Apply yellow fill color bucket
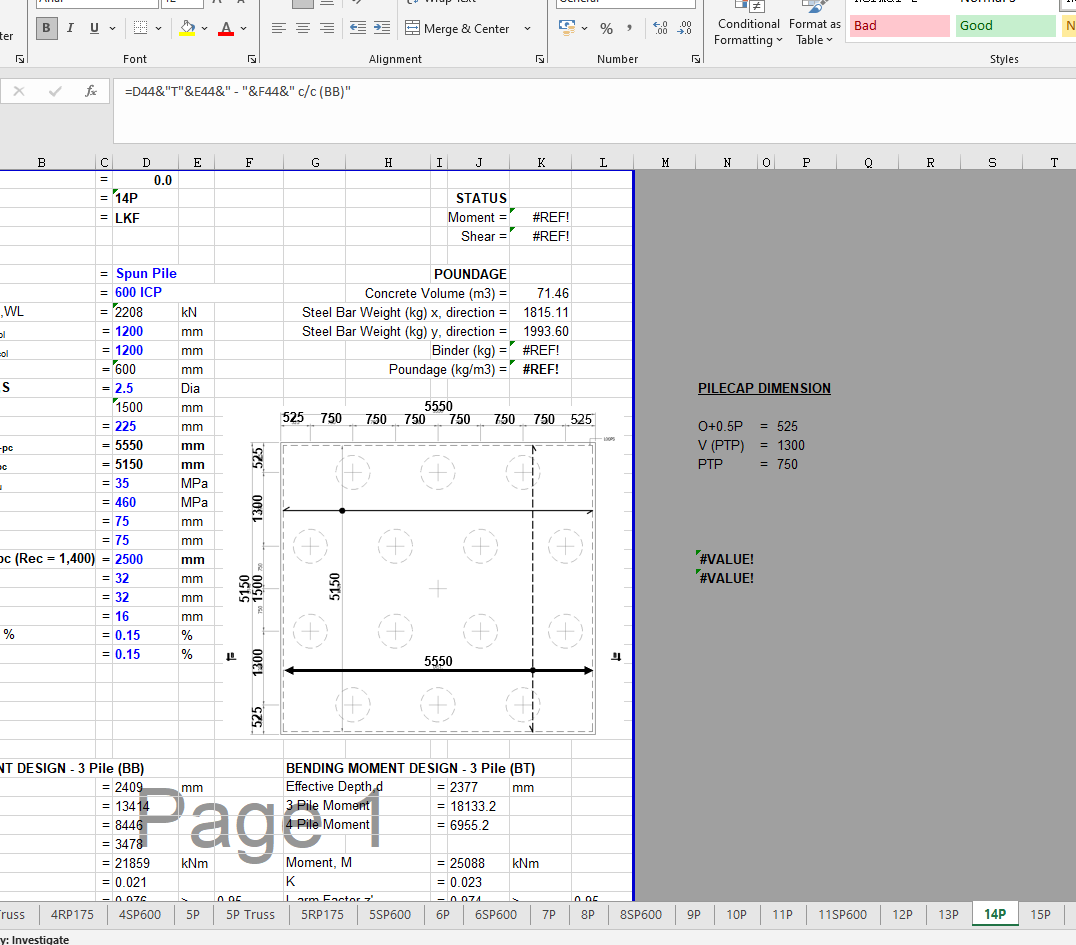The width and height of the screenshot is (1076, 945). coord(187,28)
